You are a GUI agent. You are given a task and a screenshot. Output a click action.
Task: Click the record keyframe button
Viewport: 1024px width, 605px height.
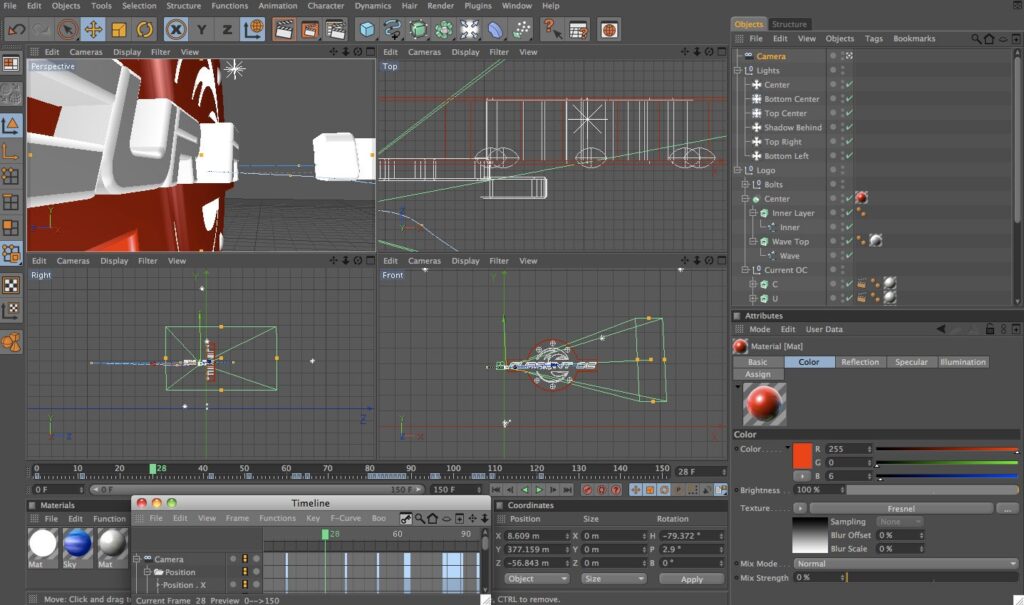click(x=587, y=489)
